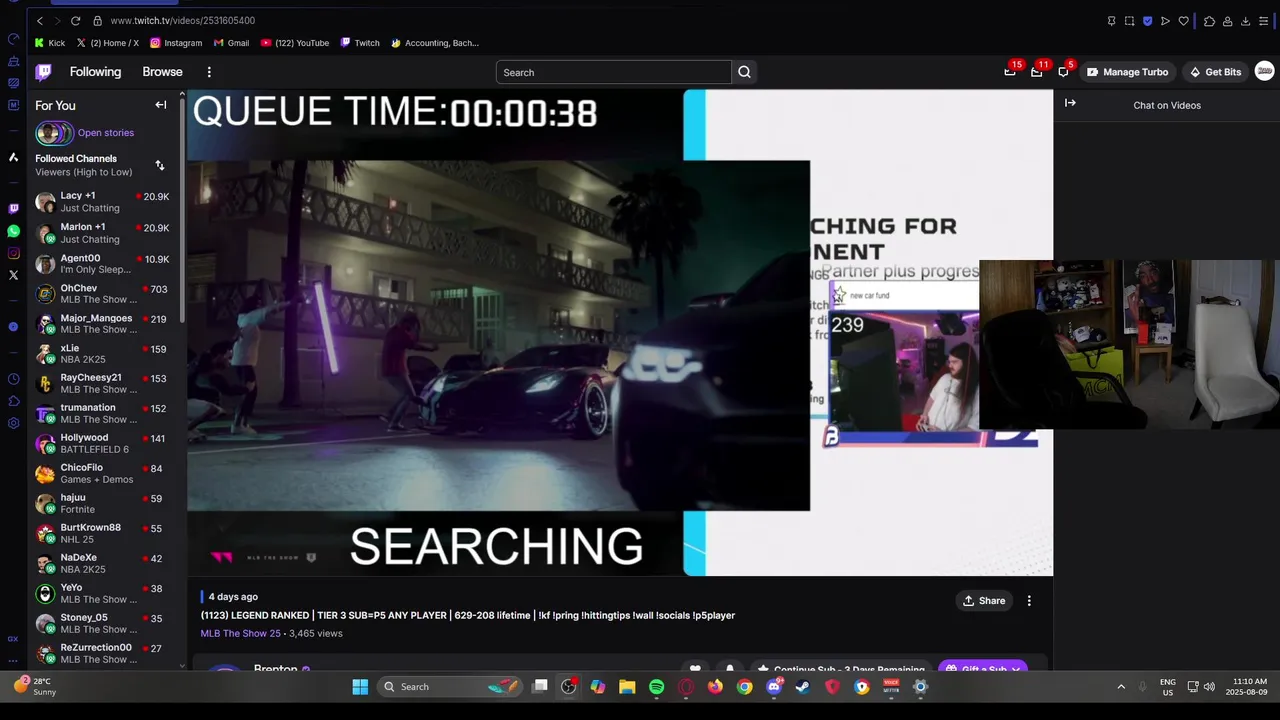Open Agent00 channel in sidebar
The height and width of the screenshot is (720, 1280).
103,264
